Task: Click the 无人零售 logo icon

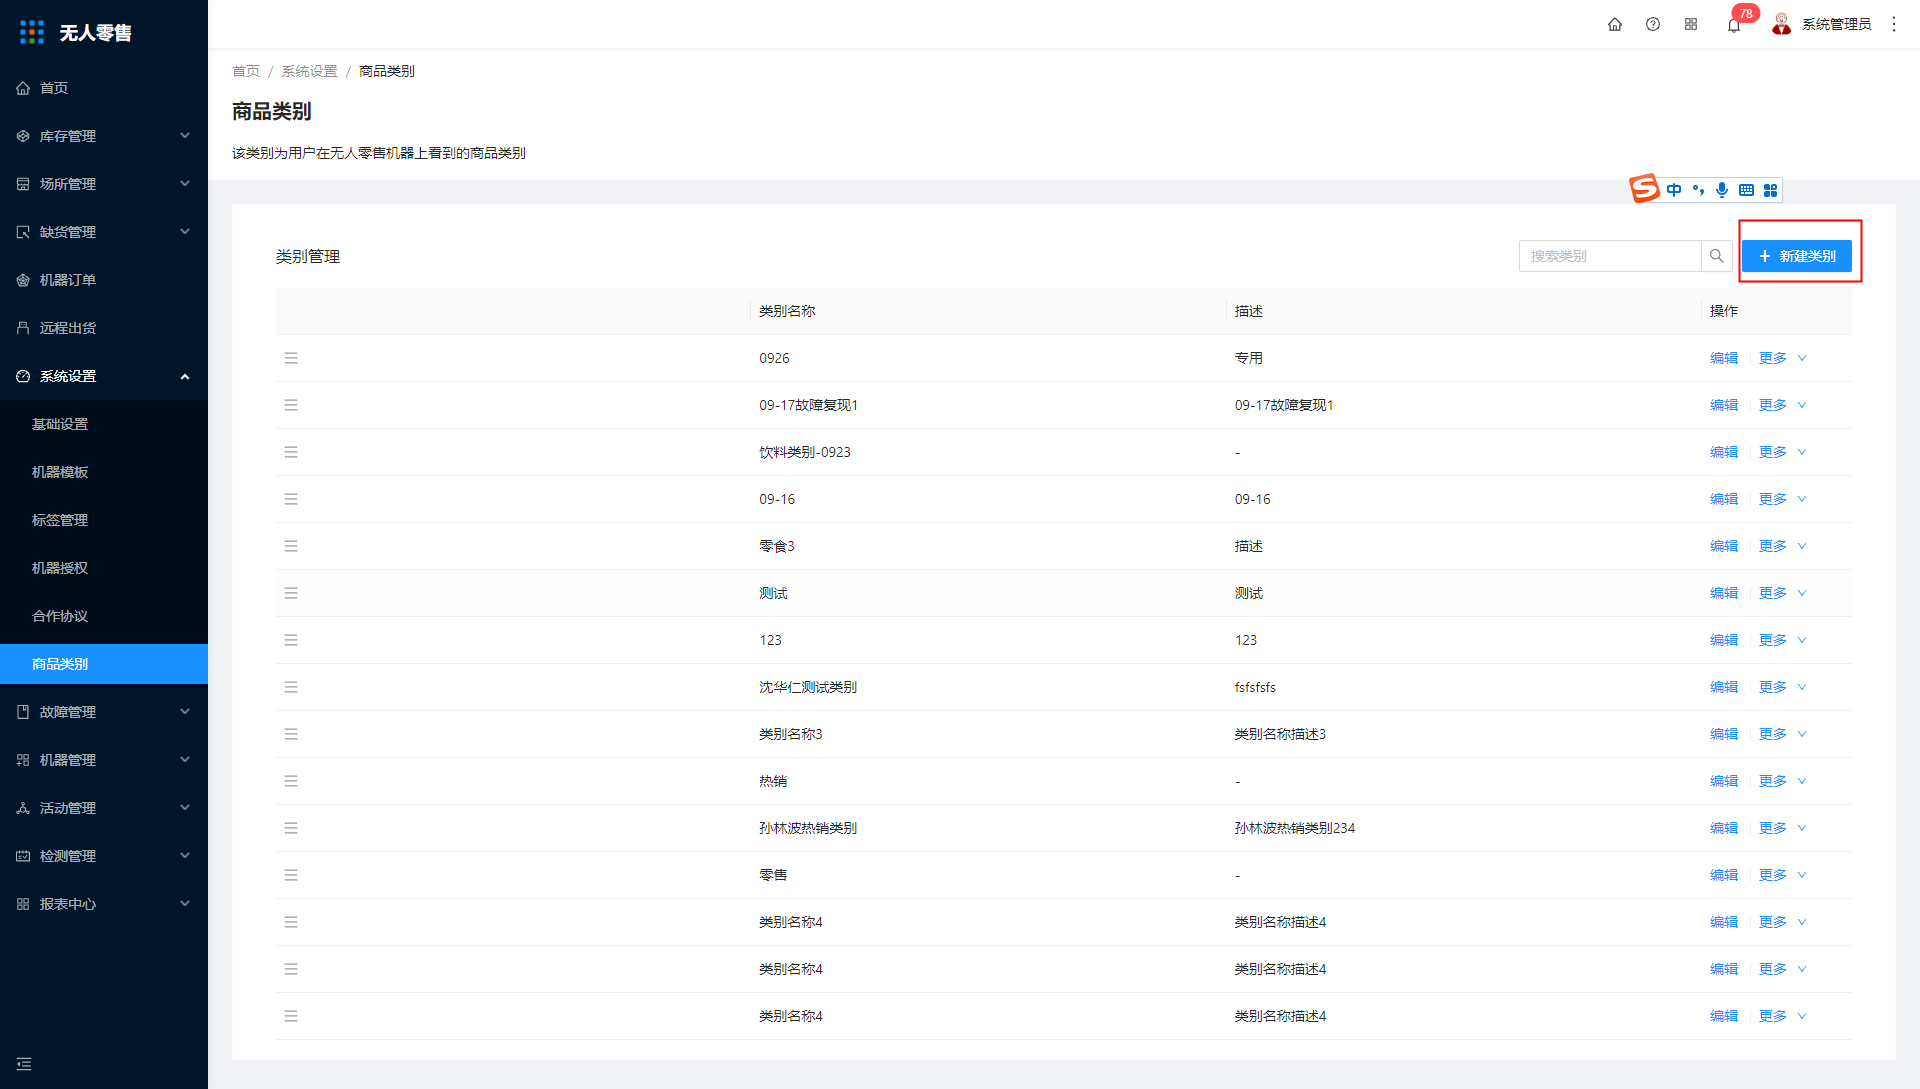Action: point(32,32)
